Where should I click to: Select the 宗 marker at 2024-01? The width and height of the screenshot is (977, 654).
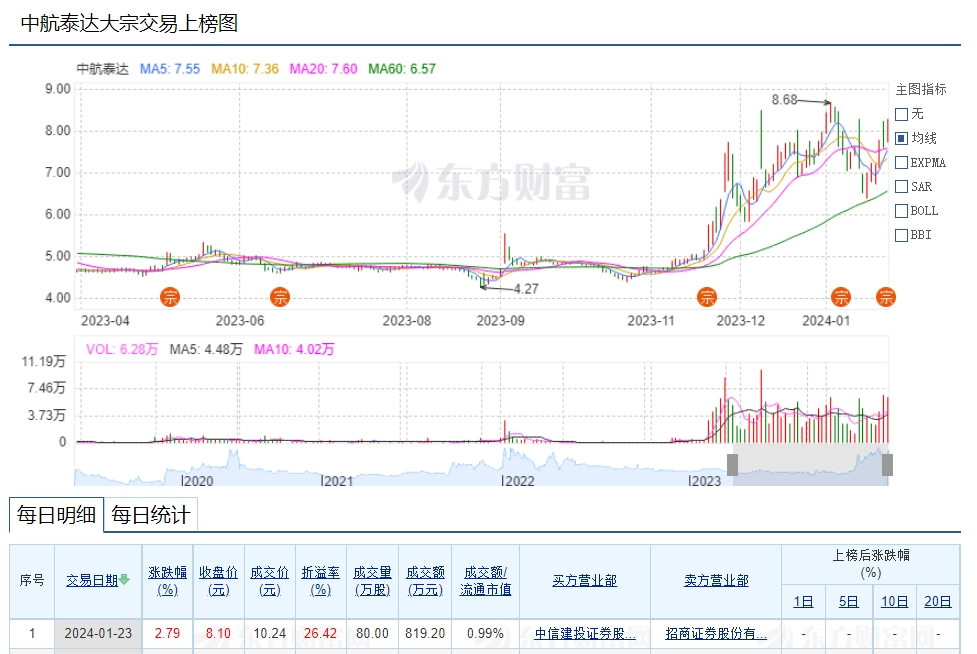[x=841, y=296]
